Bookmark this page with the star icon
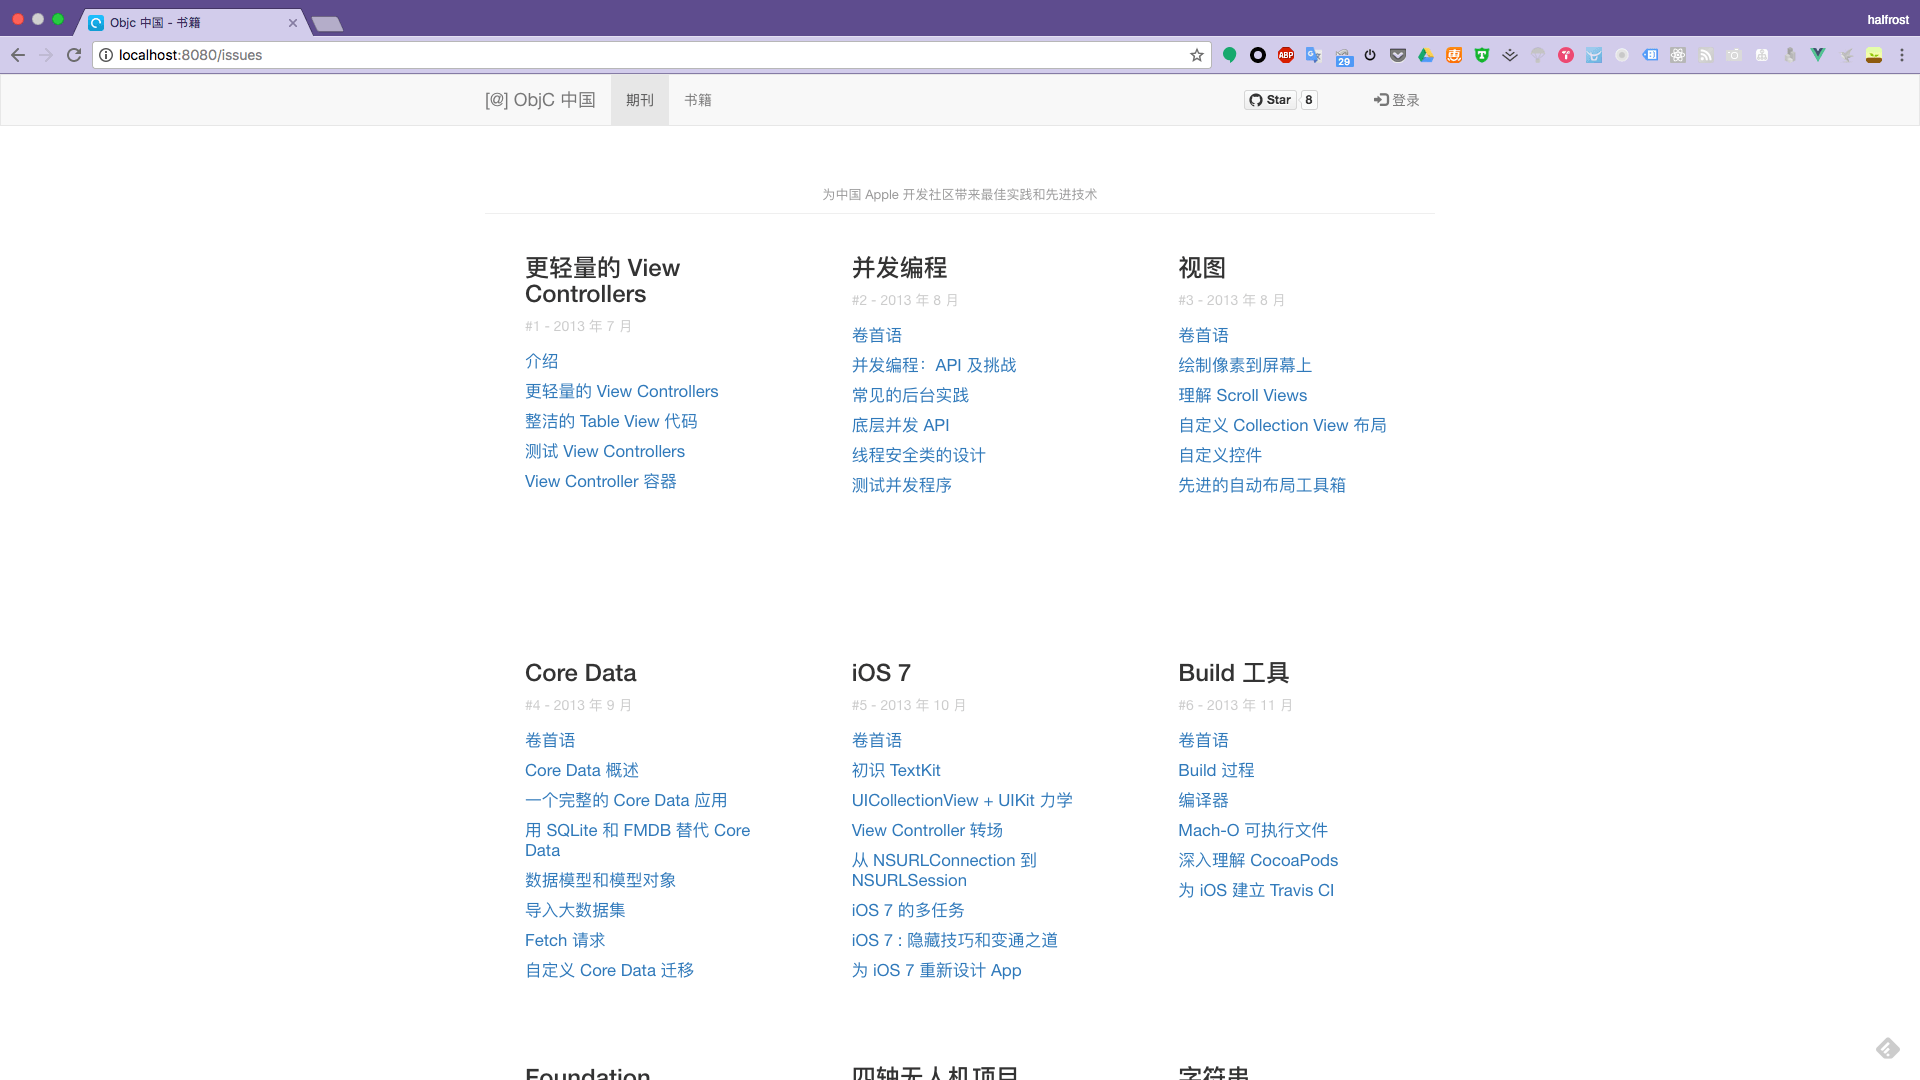 click(x=1197, y=55)
